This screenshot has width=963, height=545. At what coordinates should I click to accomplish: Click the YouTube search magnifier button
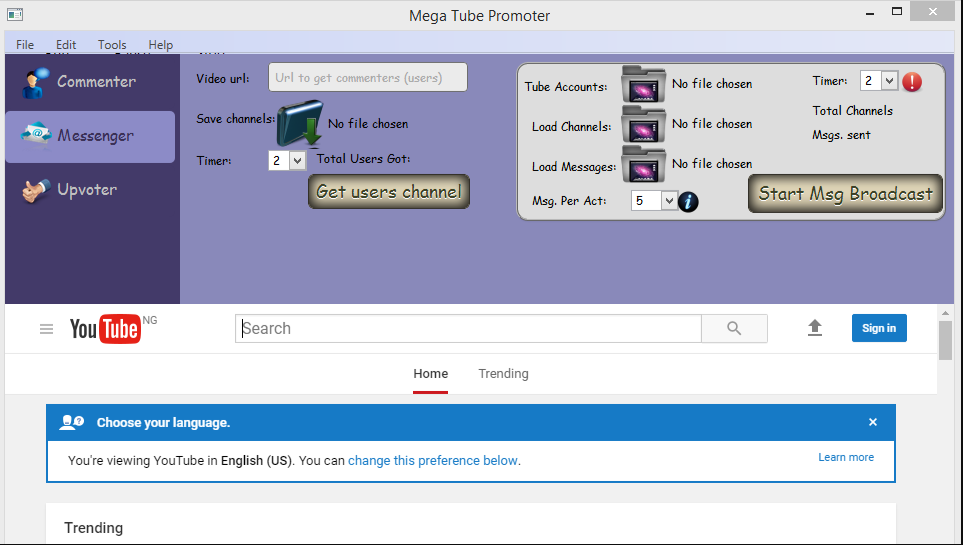click(735, 329)
